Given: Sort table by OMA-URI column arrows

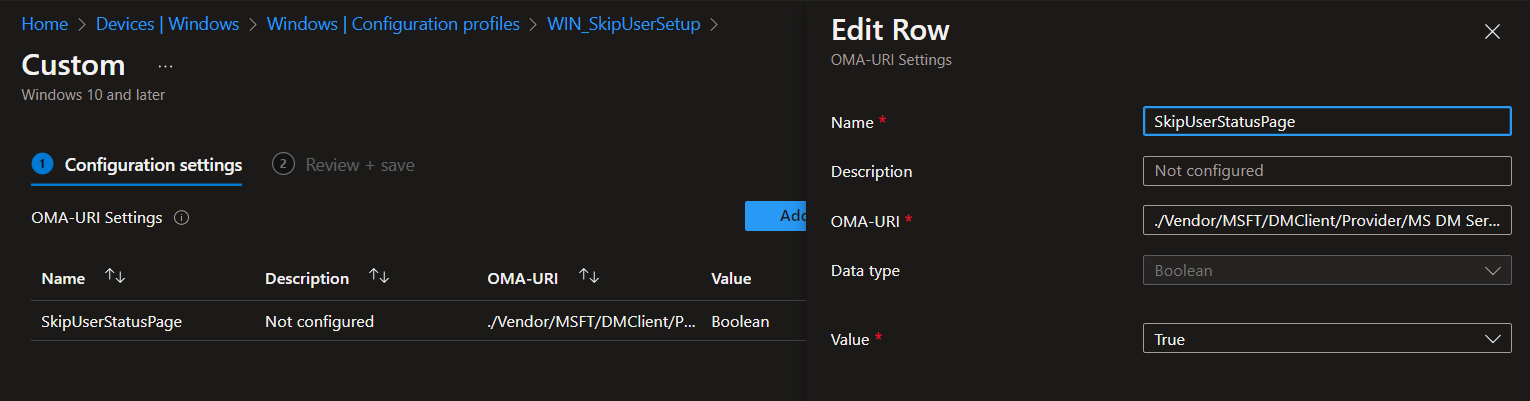Looking at the screenshot, I should 589,277.
